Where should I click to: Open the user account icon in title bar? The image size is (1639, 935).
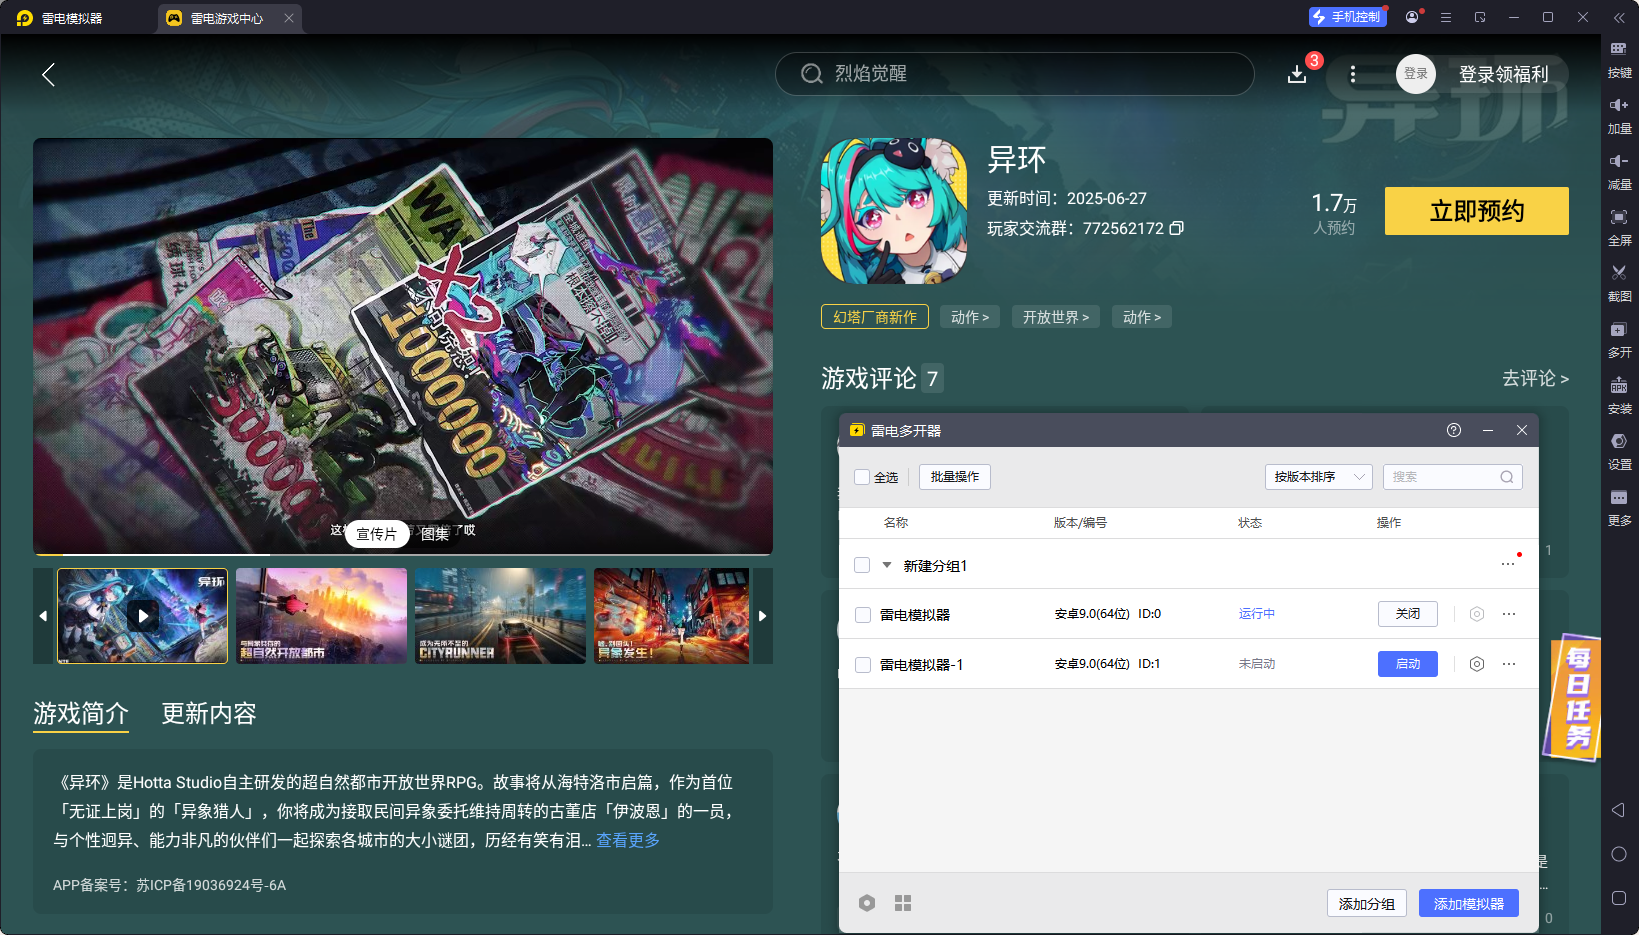point(1412,17)
